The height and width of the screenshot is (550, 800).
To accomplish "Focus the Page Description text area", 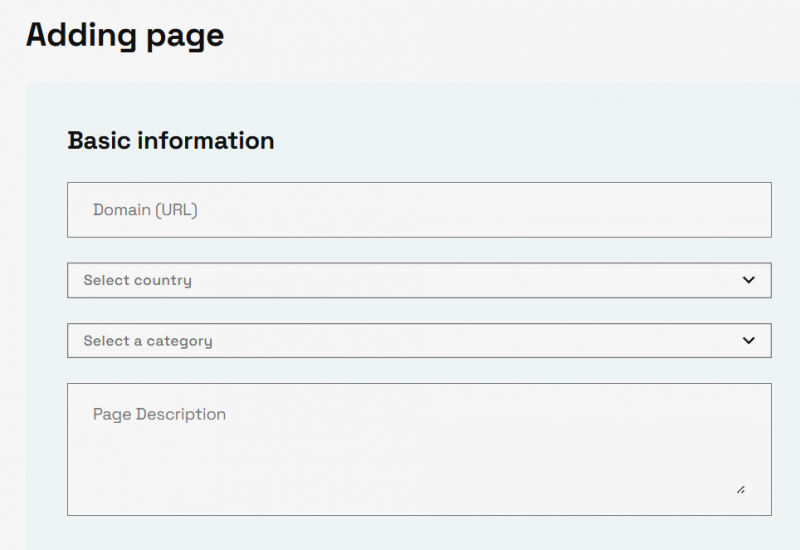I will pos(419,450).
